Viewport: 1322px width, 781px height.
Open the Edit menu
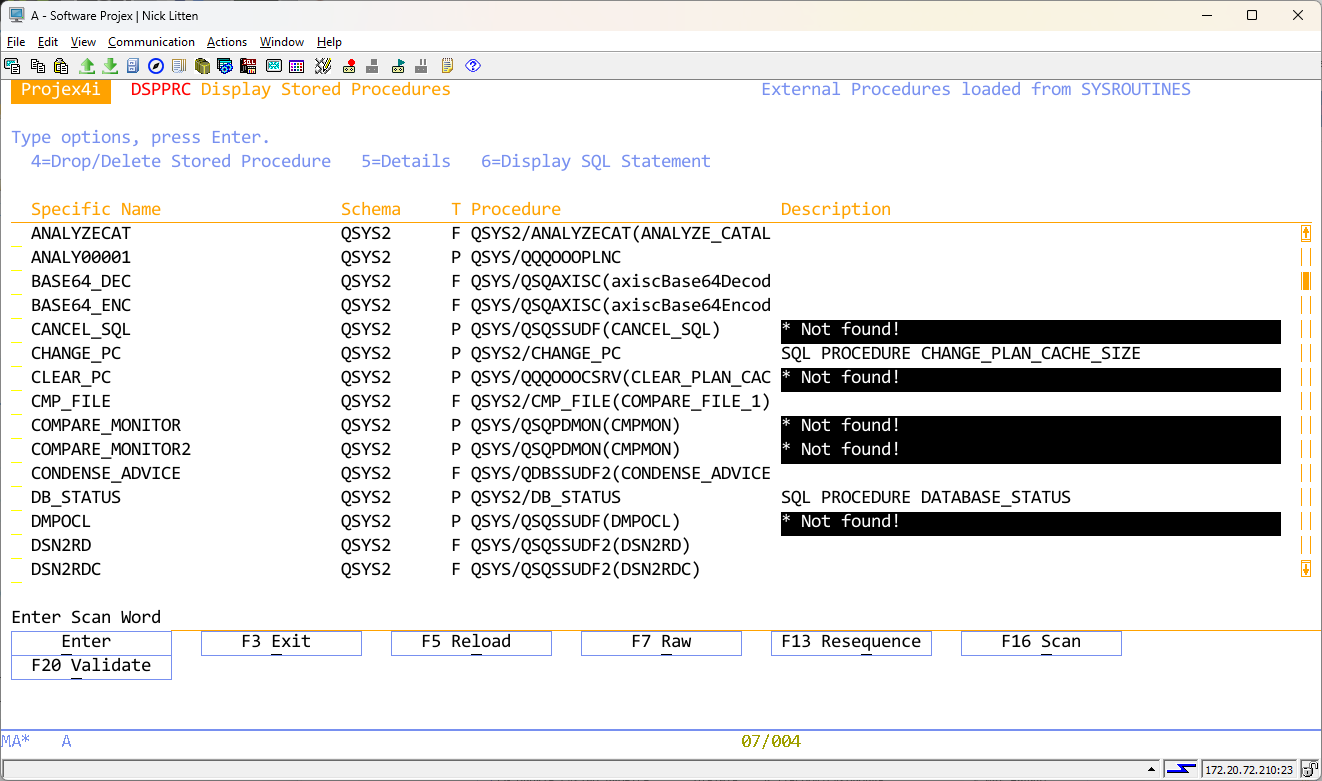[48, 42]
